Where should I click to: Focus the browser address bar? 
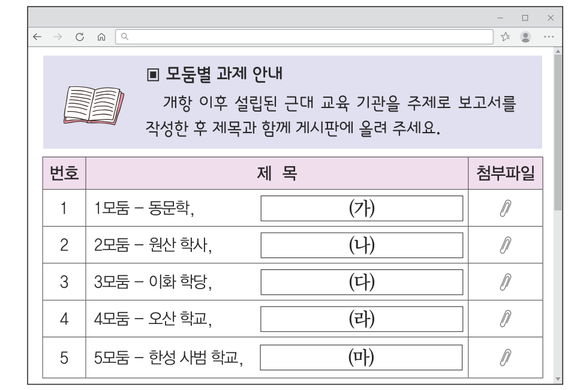(x=304, y=37)
